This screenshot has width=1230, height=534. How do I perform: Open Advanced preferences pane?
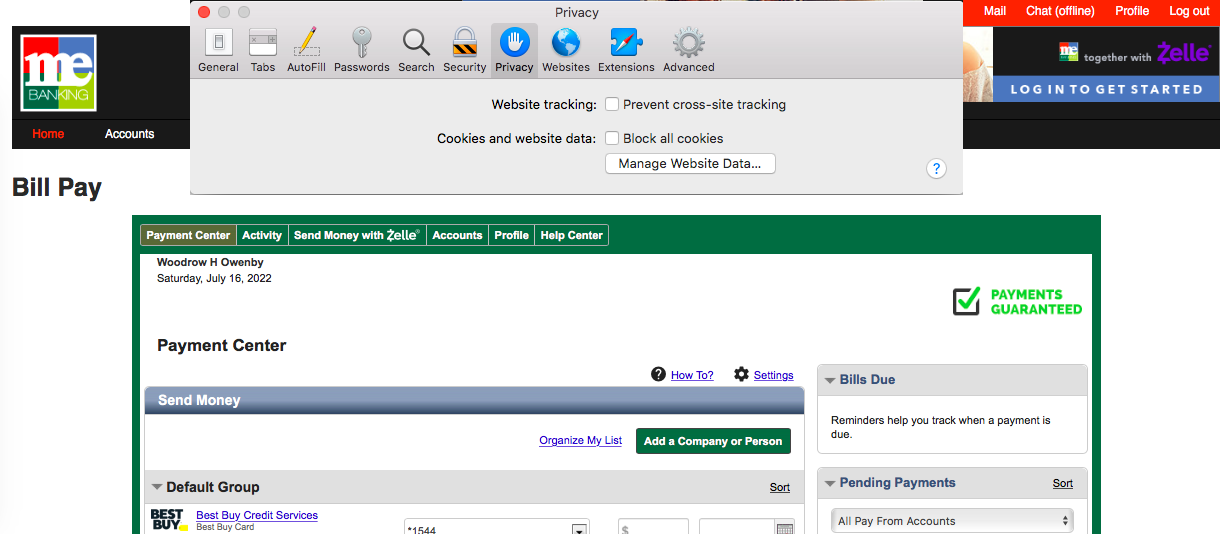[x=688, y=50]
